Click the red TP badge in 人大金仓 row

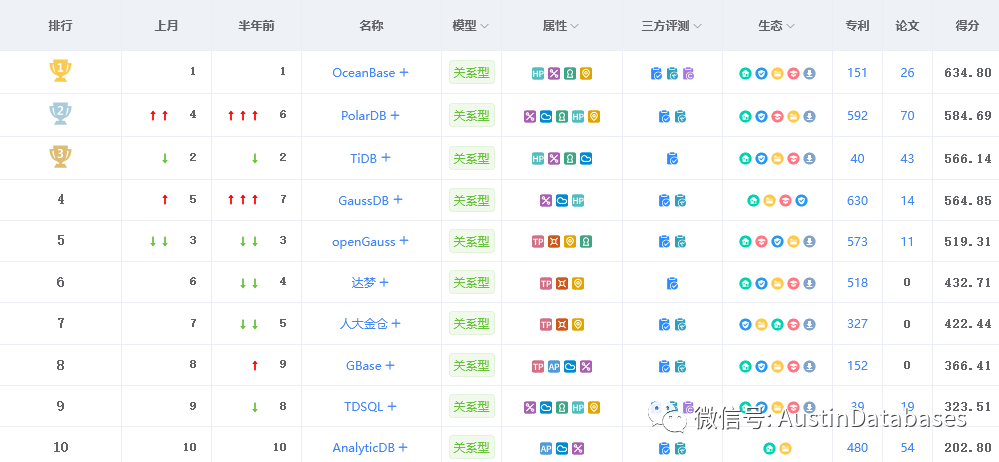pyautogui.click(x=546, y=324)
